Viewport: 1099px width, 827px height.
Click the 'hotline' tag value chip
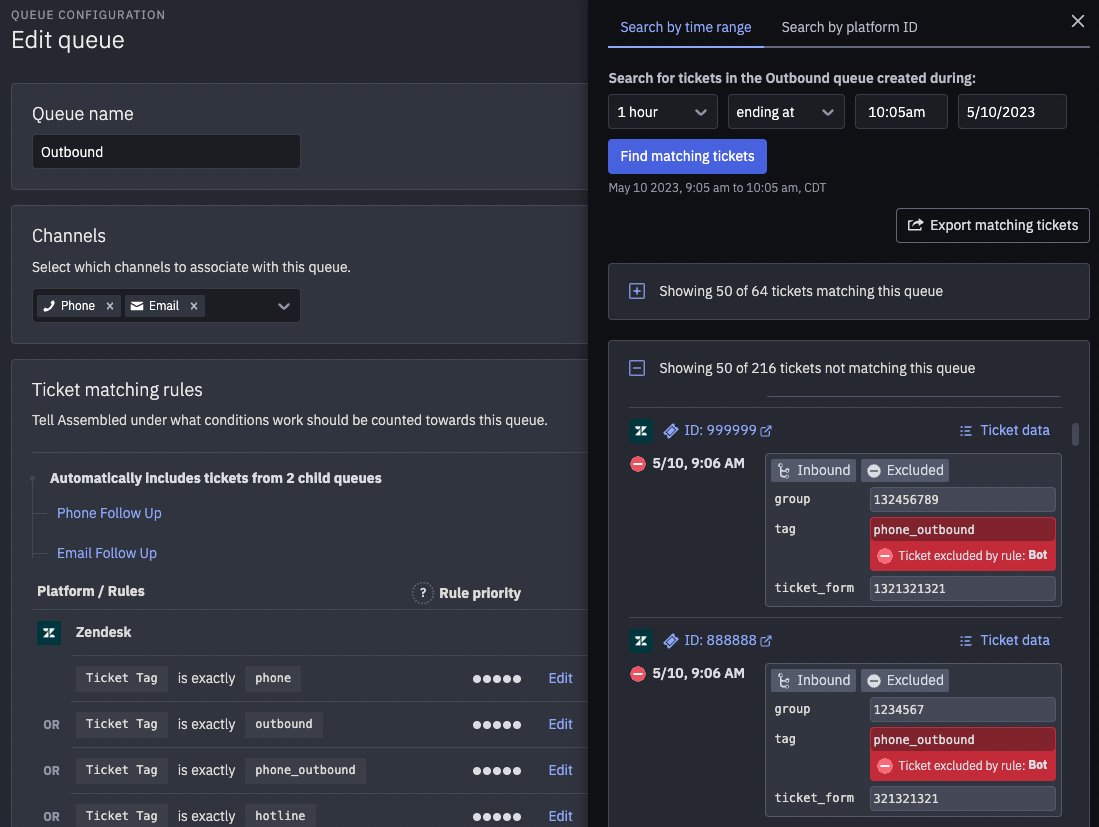pos(280,816)
